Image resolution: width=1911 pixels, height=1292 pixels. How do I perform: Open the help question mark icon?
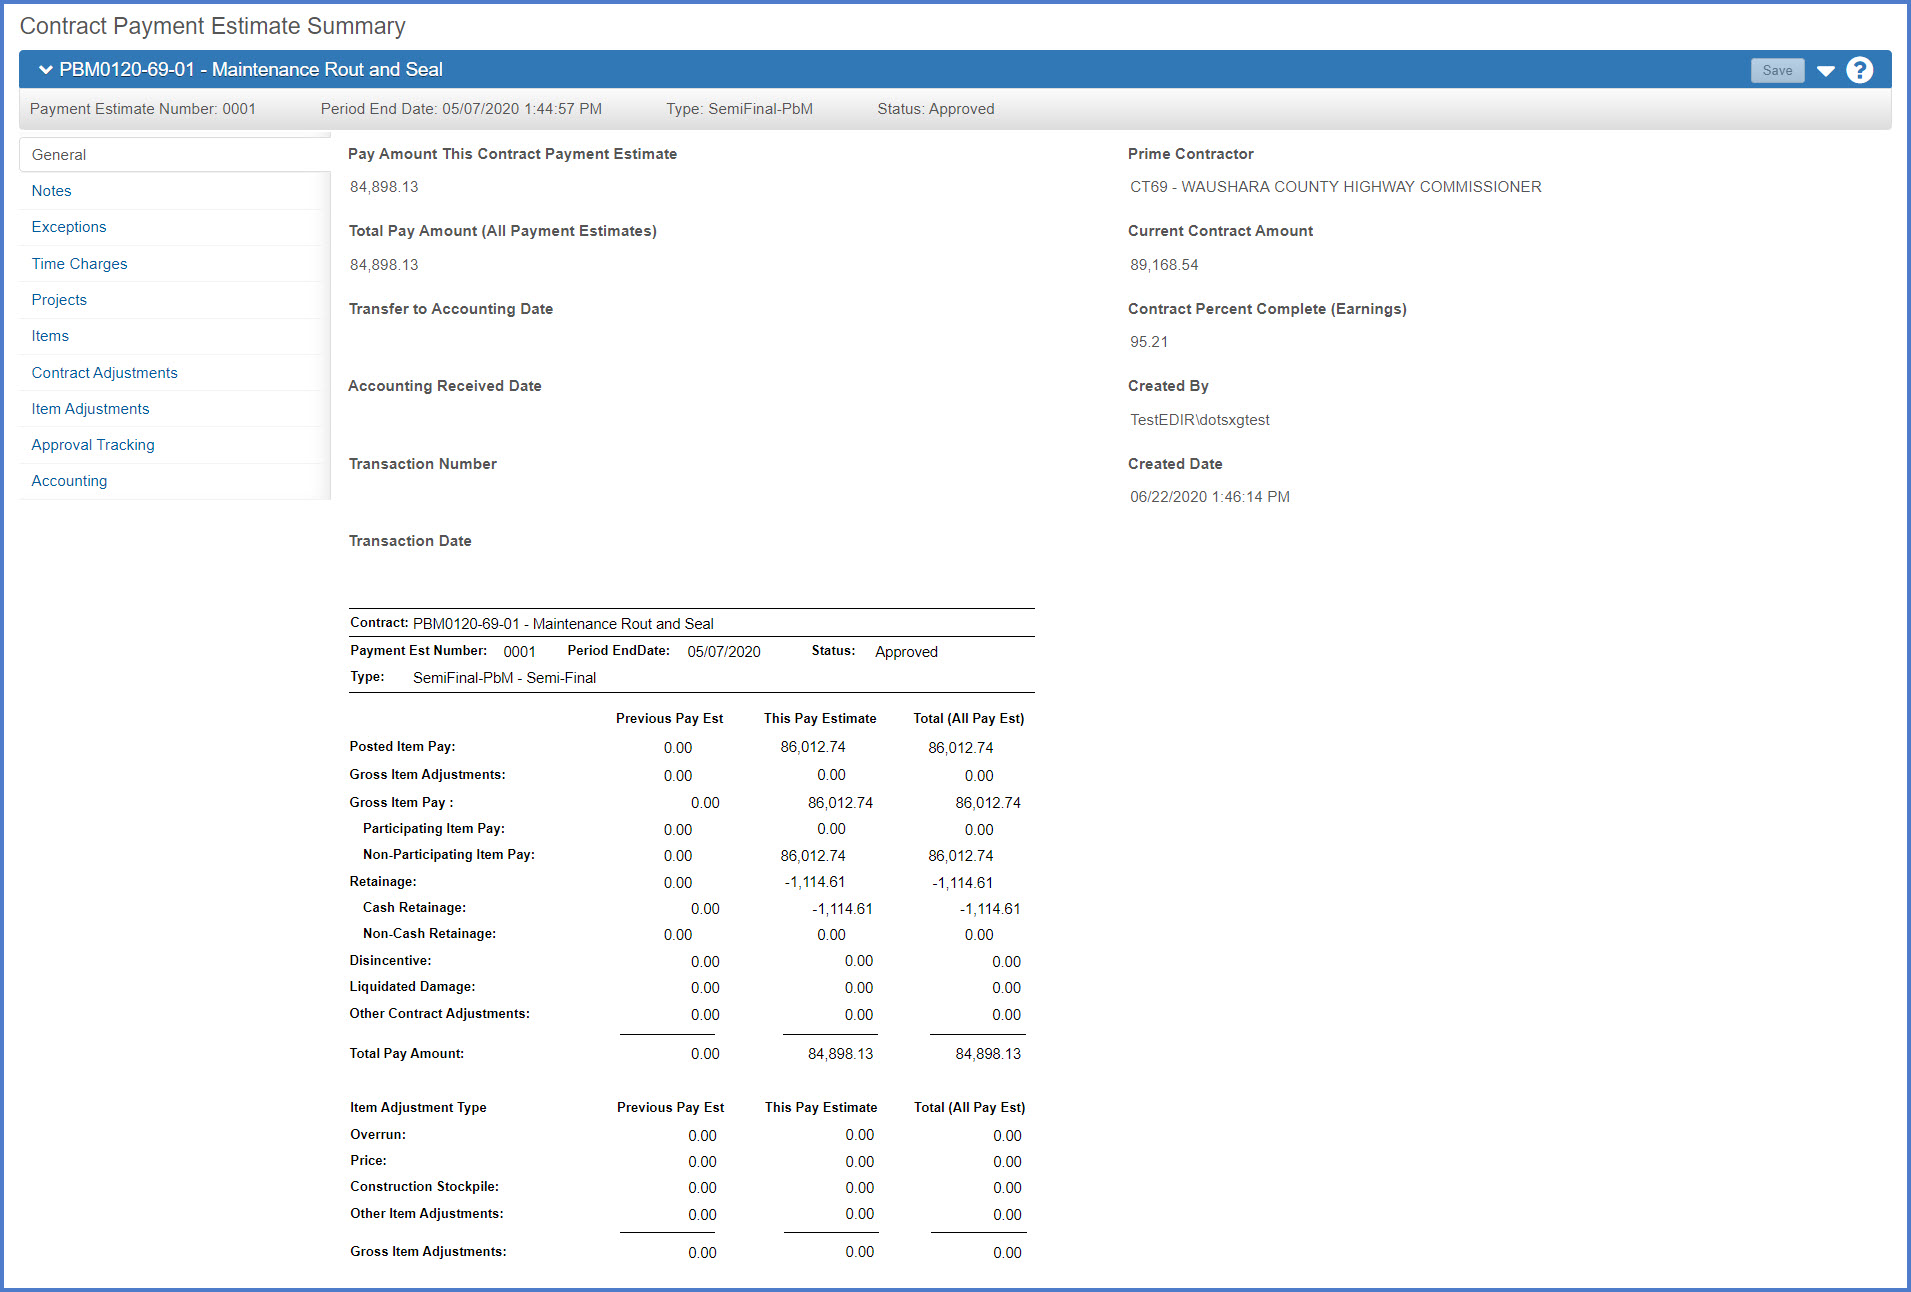tap(1859, 70)
